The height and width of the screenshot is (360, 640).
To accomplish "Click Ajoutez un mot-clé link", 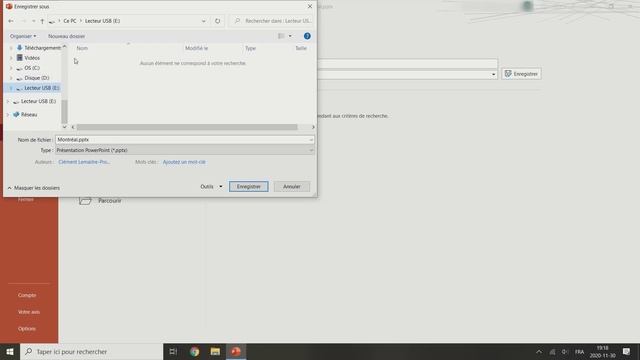I will point(184,162).
